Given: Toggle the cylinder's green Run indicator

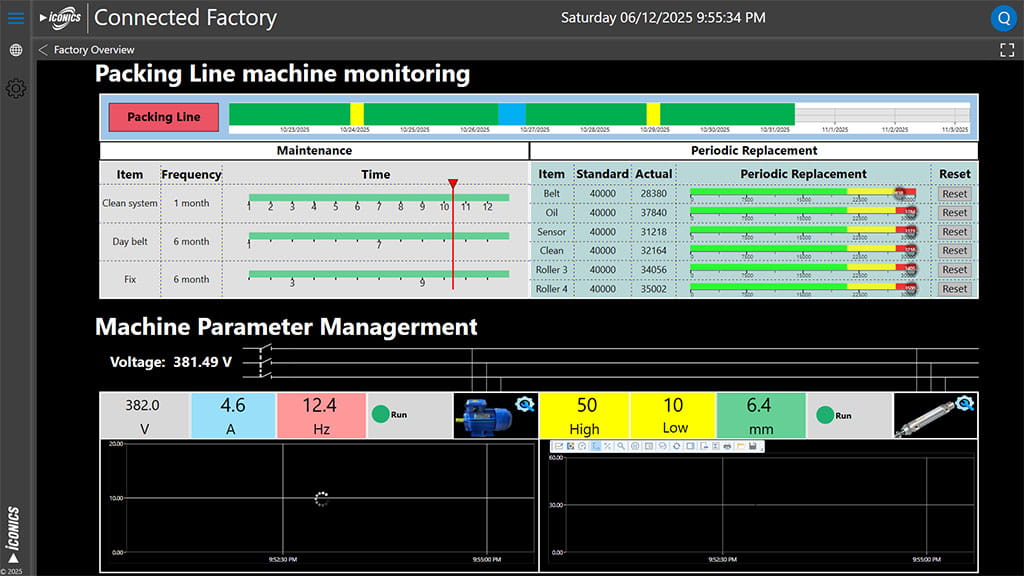Looking at the screenshot, I should point(826,414).
